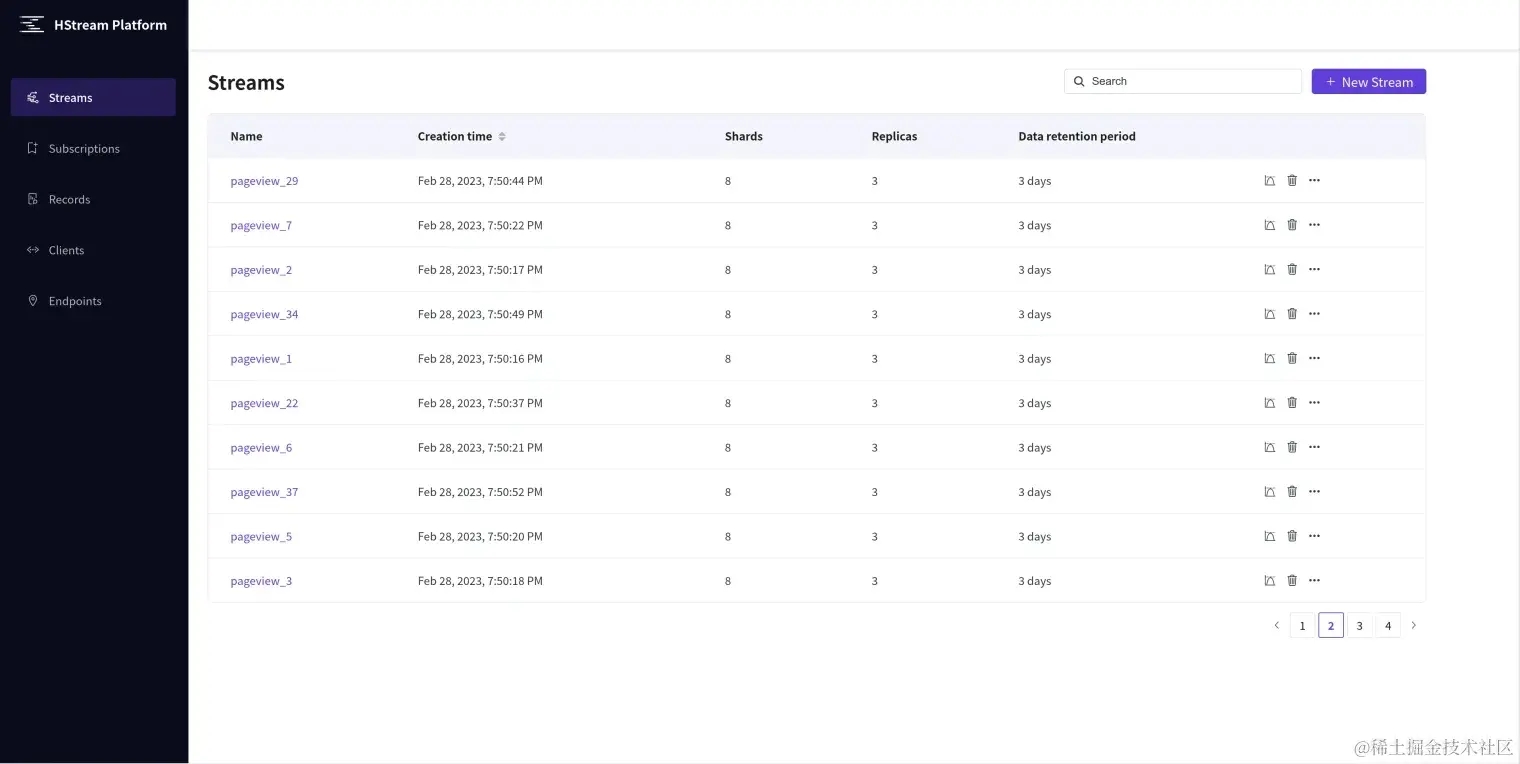Open the stream pageview_34

264,313
